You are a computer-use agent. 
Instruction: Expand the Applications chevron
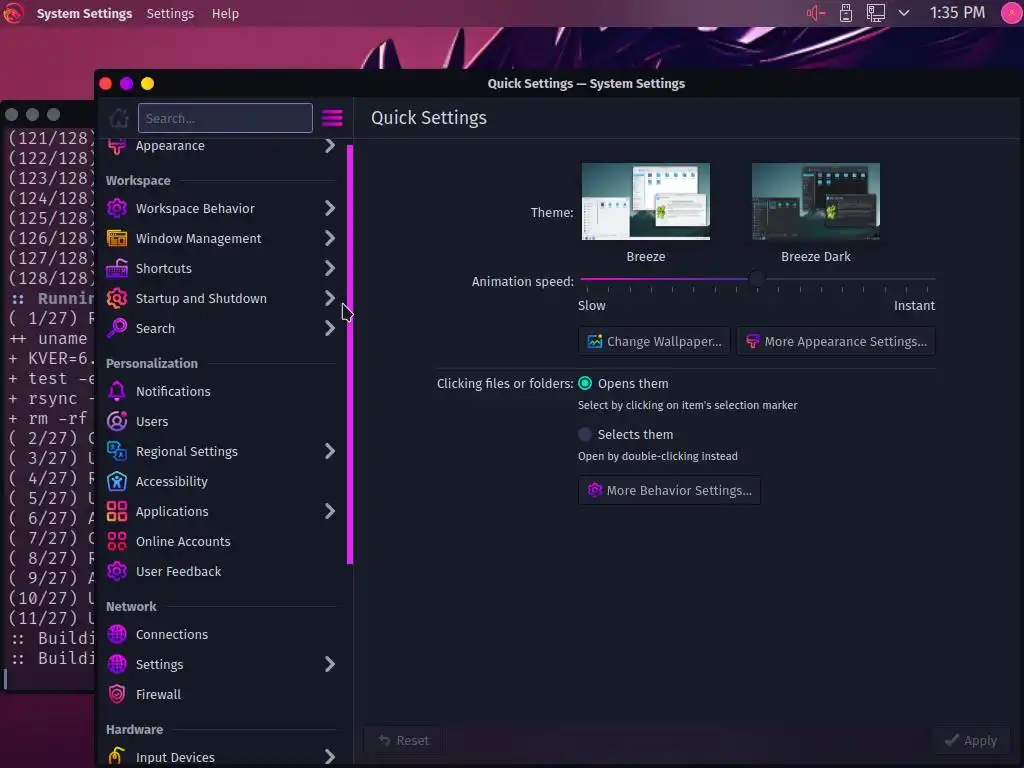click(x=330, y=511)
